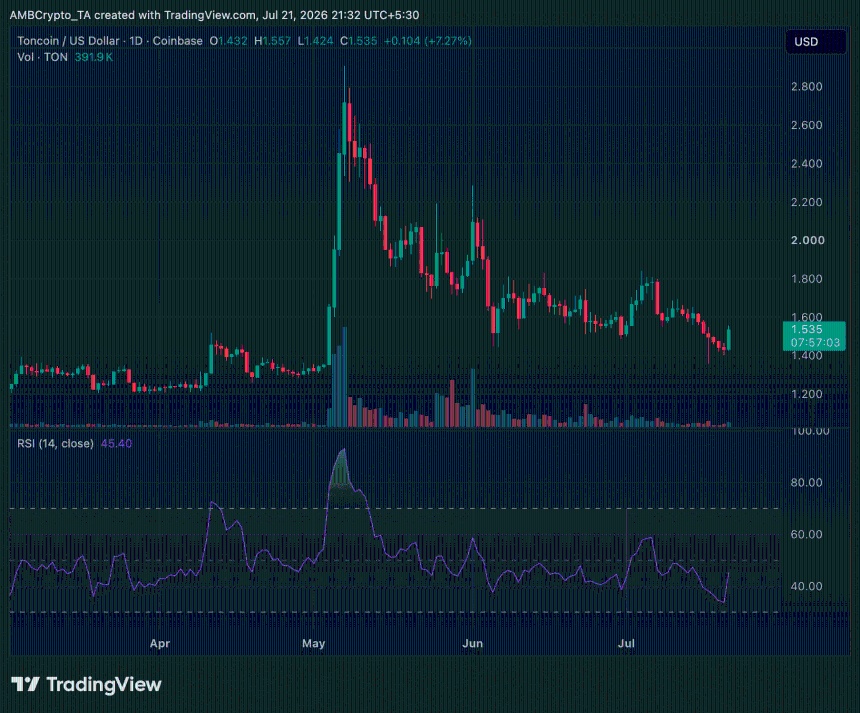Click the Jul label on time axis
860x713 pixels.
[x=626, y=643]
